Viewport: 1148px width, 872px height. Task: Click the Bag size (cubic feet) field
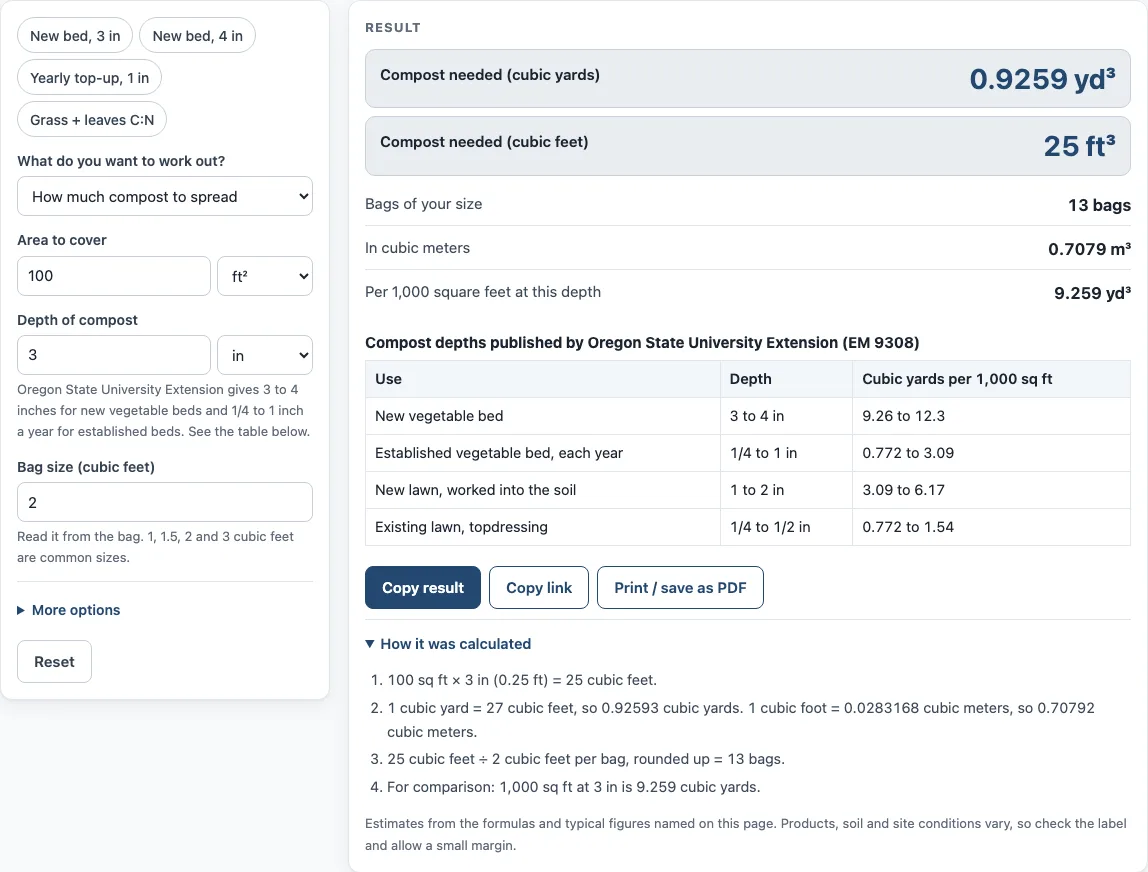click(165, 502)
